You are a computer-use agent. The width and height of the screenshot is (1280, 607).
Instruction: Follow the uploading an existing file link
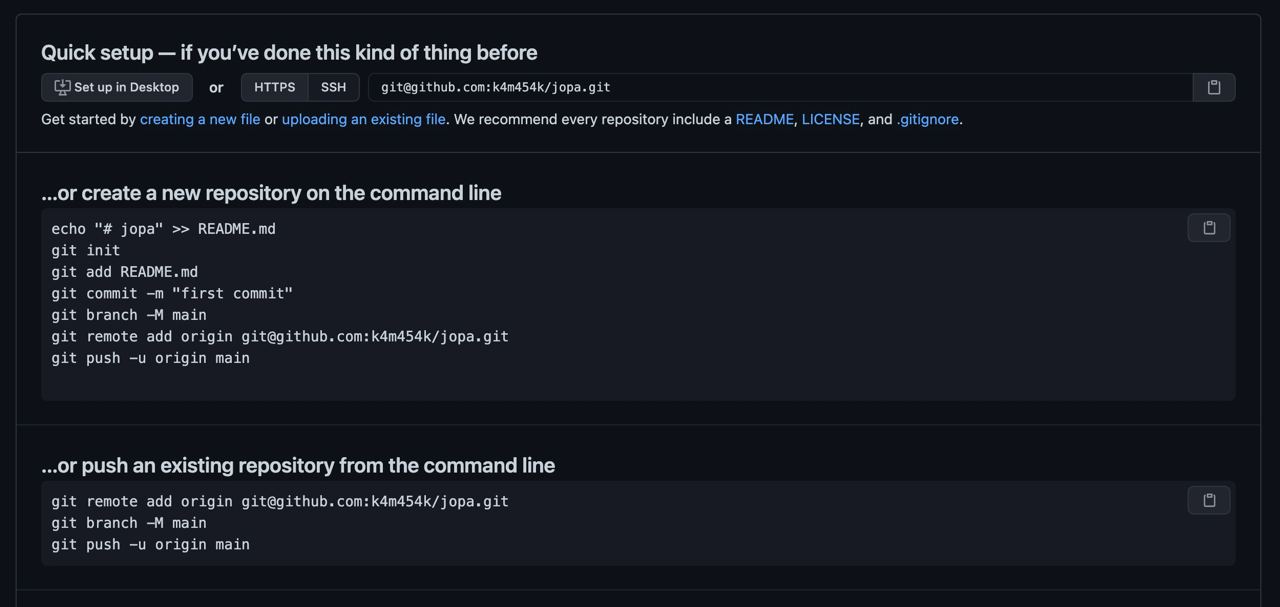pos(364,119)
